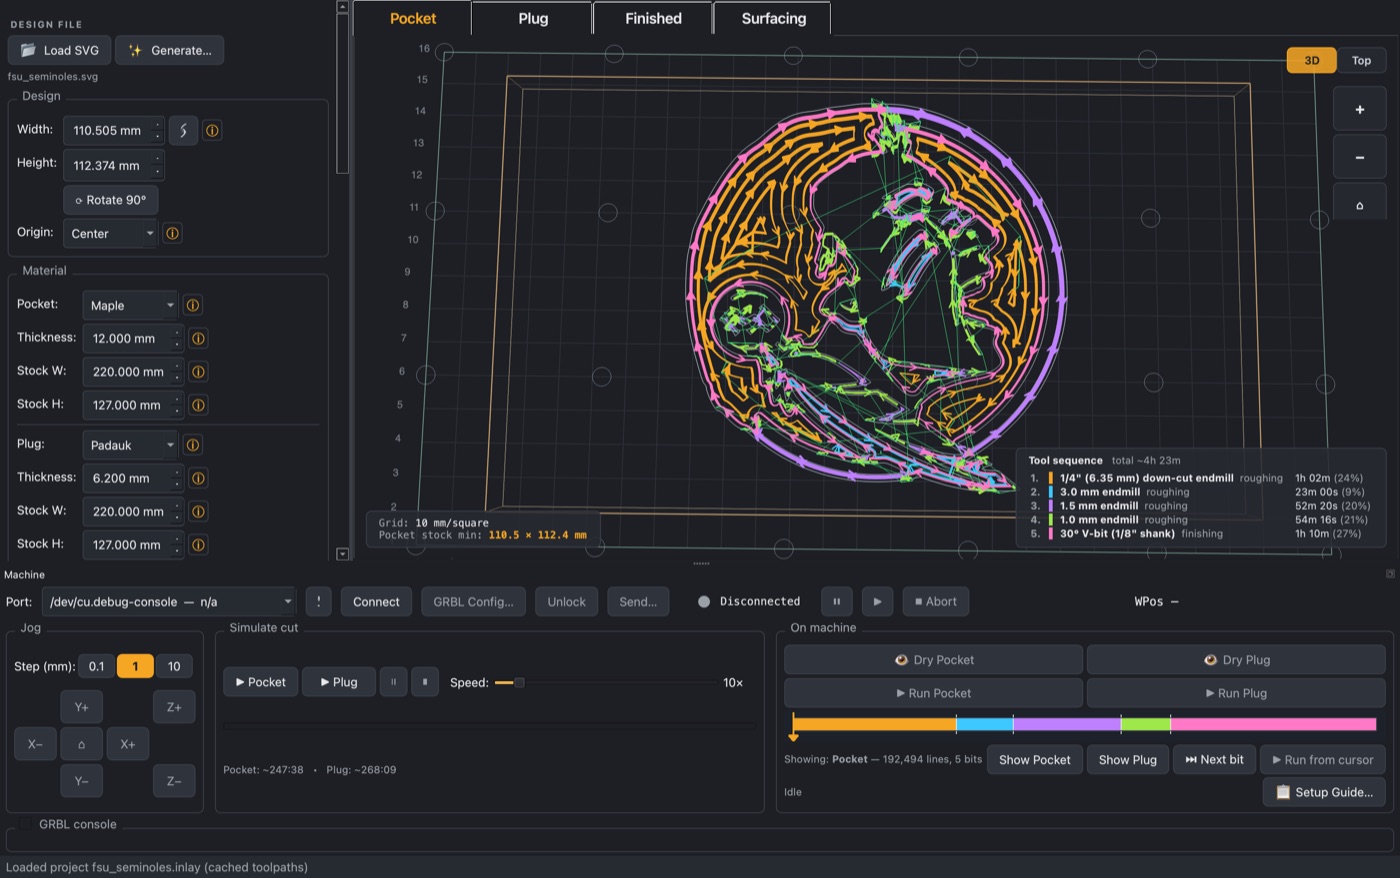Click the Width value stepper arrows
The height and width of the screenshot is (878, 1400).
[157, 130]
